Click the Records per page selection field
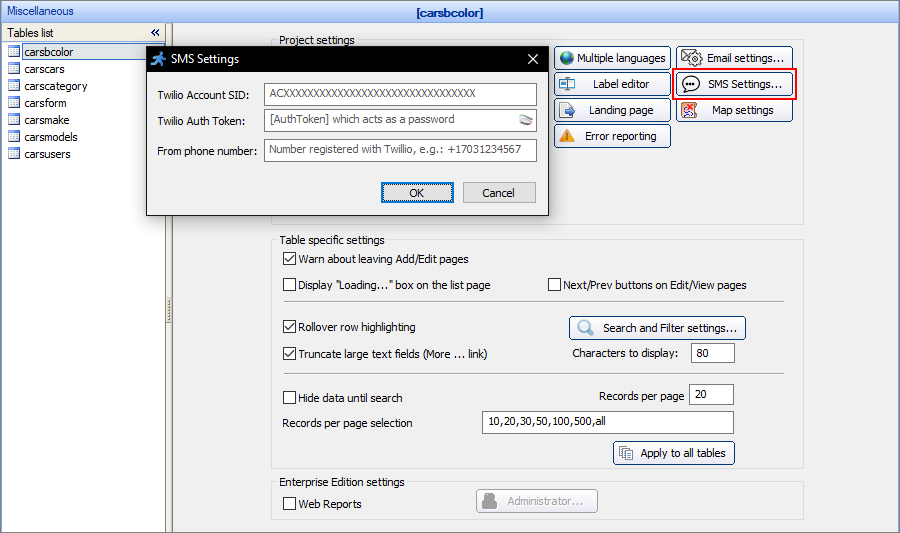900x533 pixels. point(608,422)
